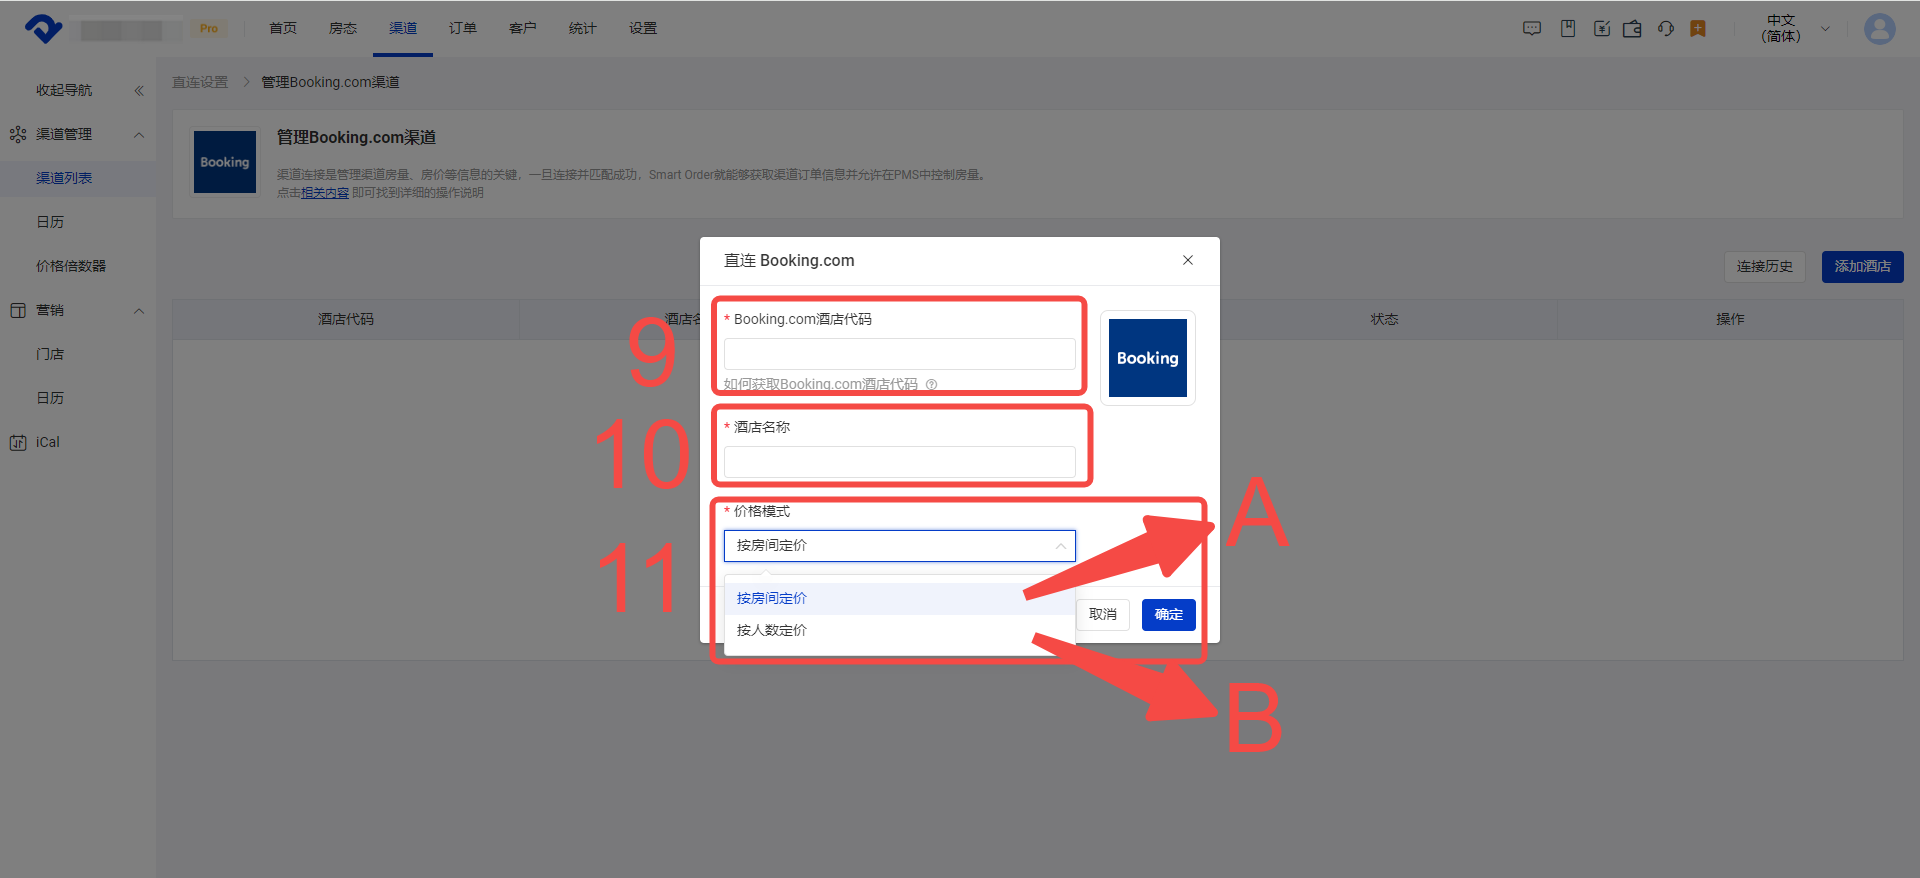Click 如何获取Booking.com酒店代码 help link
Image resolution: width=1920 pixels, height=878 pixels.
point(821,385)
